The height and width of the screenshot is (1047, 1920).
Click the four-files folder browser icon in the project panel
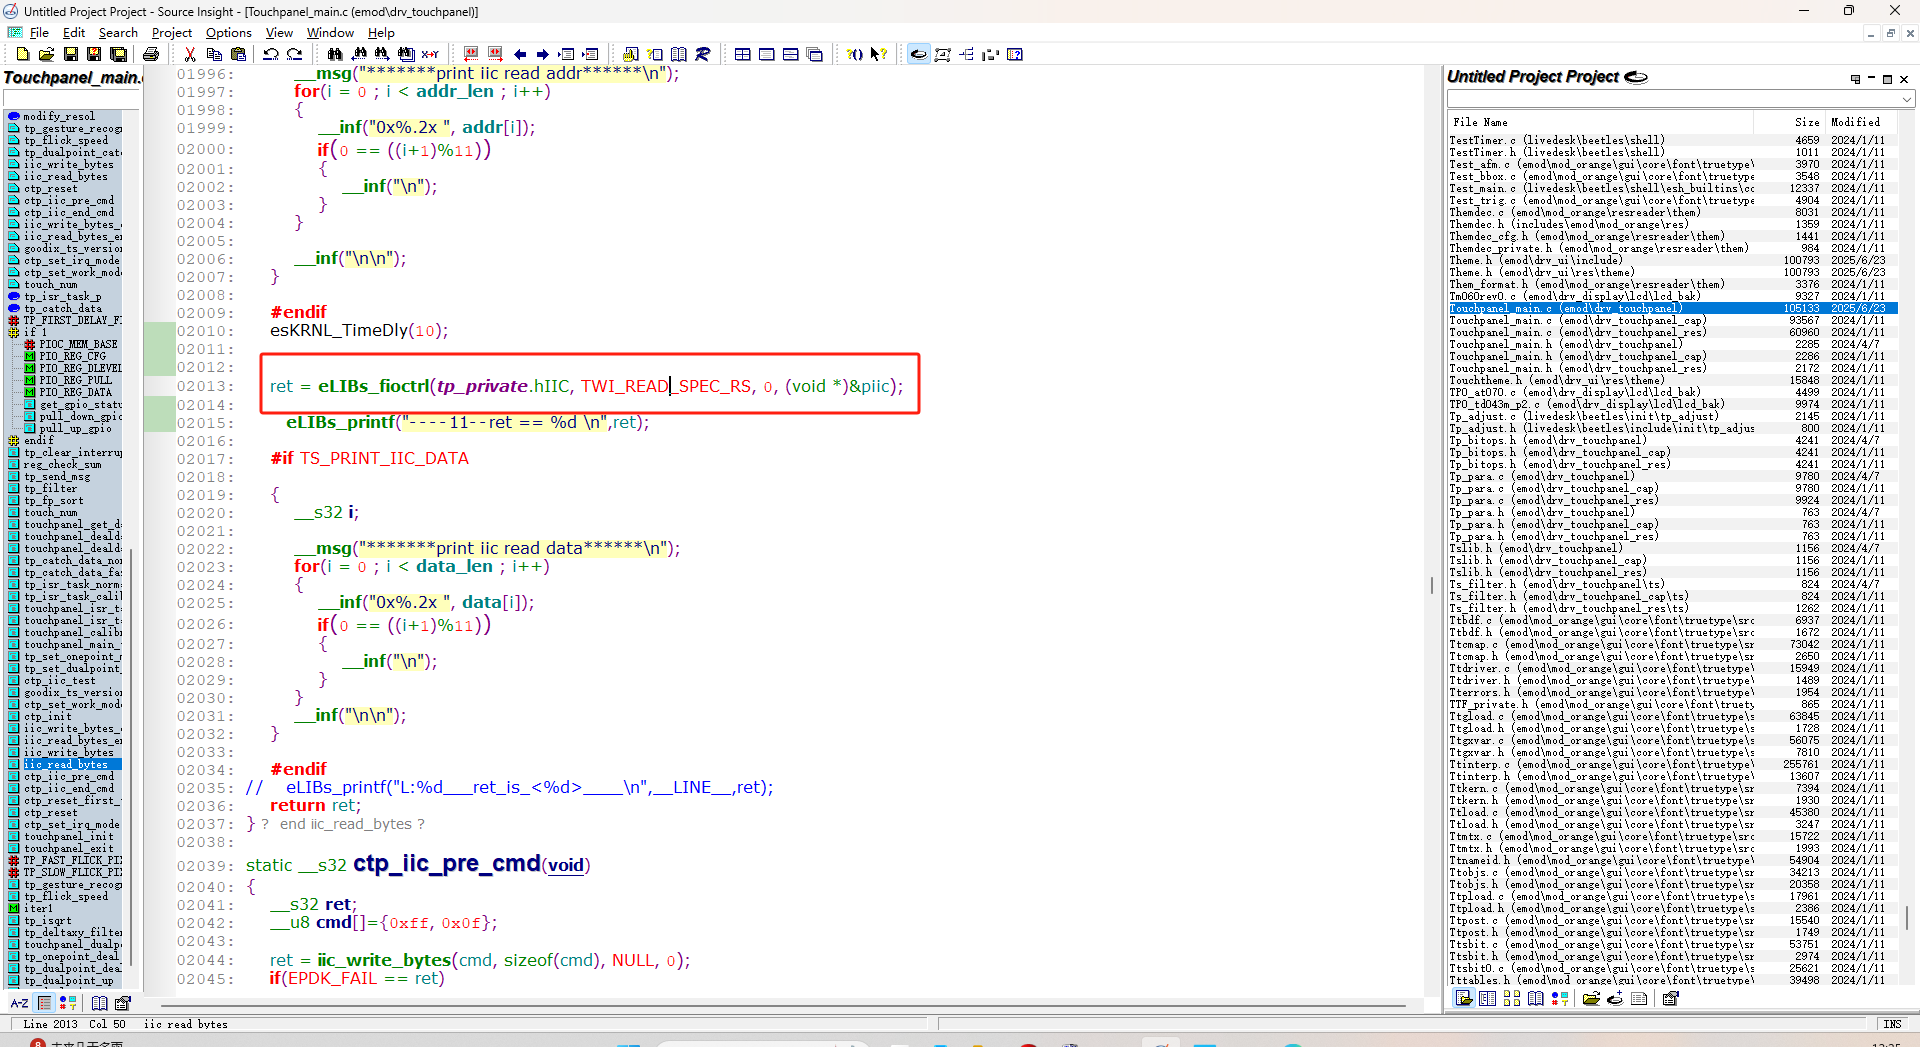click(1512, 998)
